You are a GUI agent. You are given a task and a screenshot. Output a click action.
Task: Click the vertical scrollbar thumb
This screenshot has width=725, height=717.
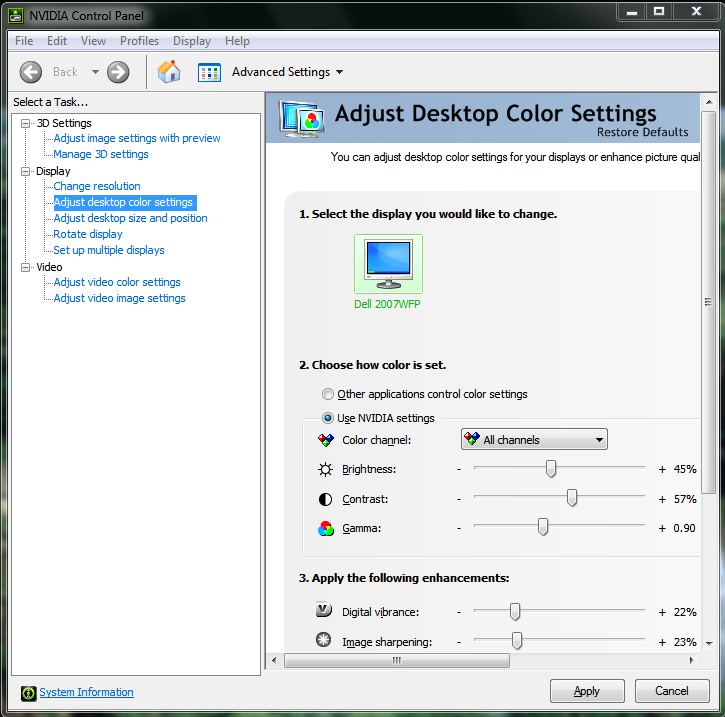[708, 302]
